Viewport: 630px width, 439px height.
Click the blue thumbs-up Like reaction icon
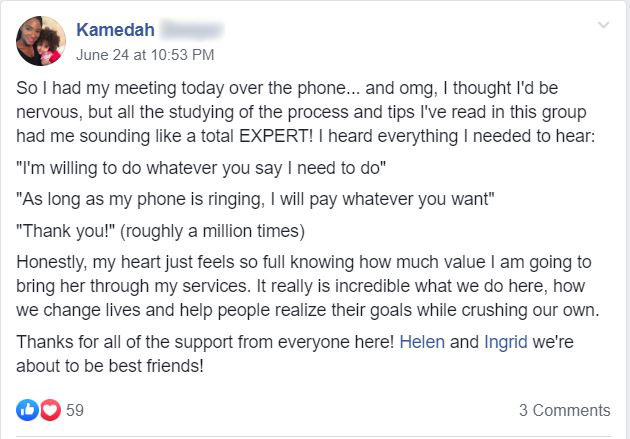pos(27,410)
